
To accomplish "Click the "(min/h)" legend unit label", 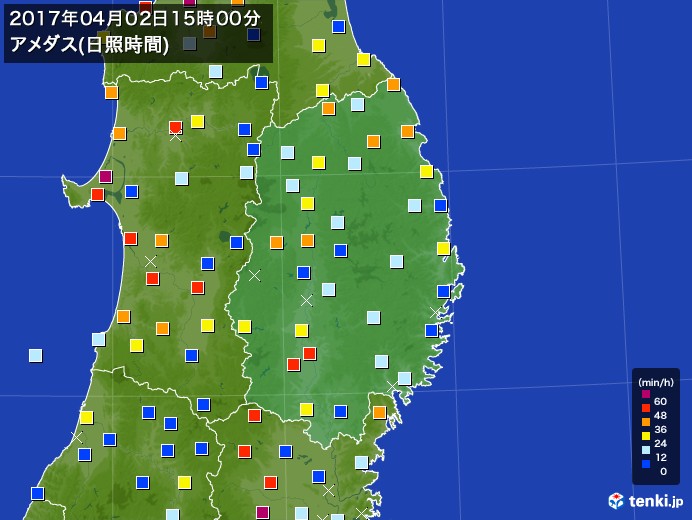I will pos(656,382).
